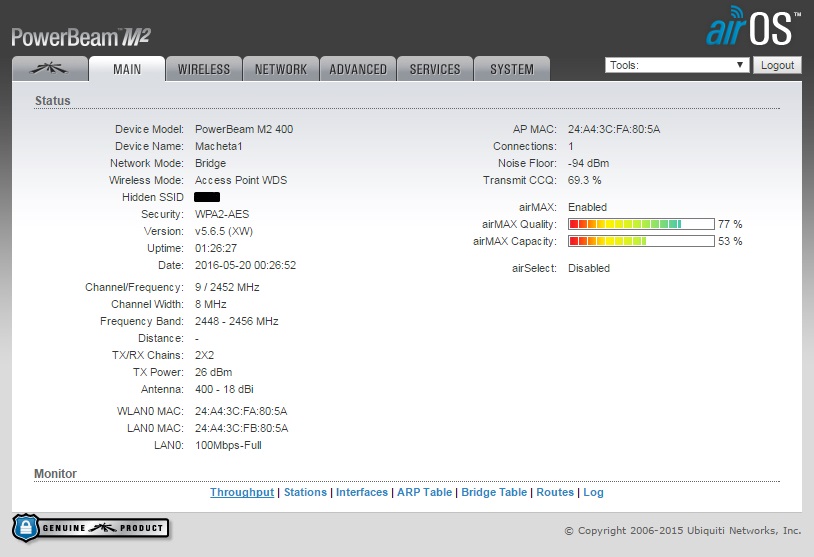The image size is (814, 557).
Task: Switch to the MAIN tab
Action: (x=127, y=69)
